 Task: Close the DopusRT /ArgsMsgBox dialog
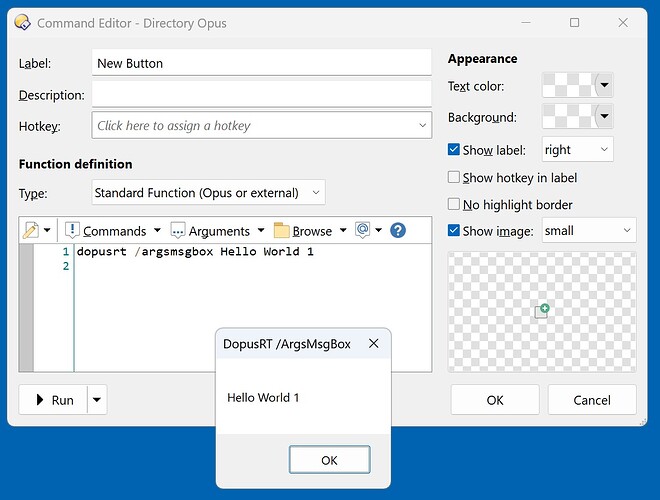373,343
